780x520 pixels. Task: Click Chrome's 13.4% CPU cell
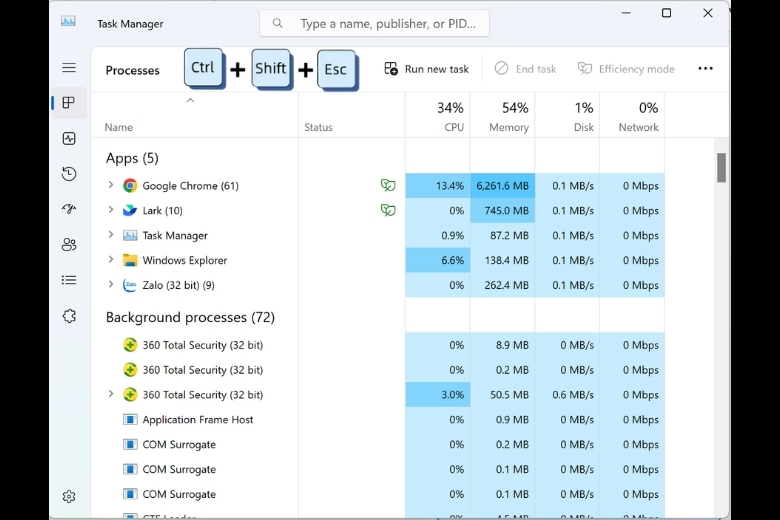pos(438,186)
